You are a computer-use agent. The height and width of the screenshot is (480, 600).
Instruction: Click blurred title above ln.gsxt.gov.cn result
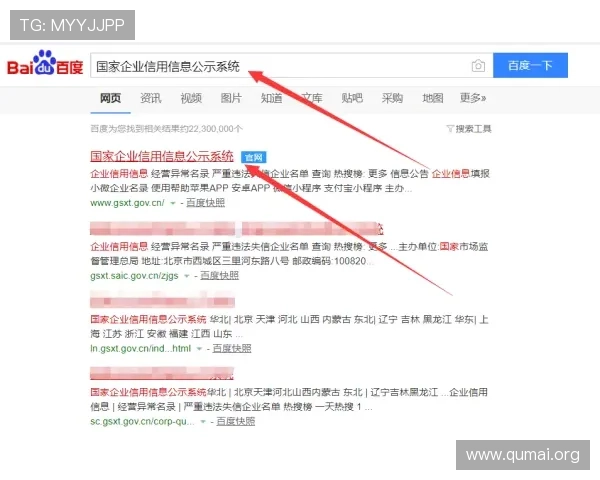162,301
